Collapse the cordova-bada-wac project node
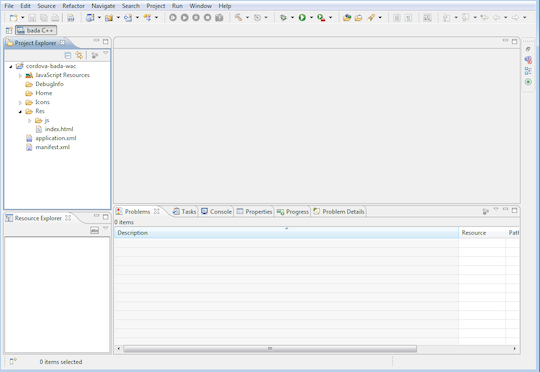This screenshot has width=540, height=372. coord(11,66)
